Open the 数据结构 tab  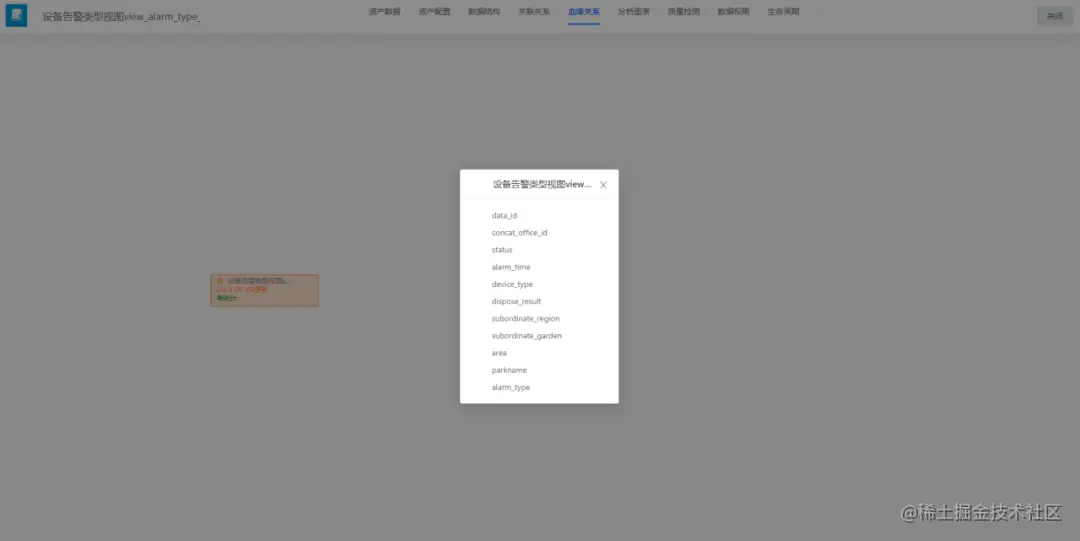(x=484, y=12)
